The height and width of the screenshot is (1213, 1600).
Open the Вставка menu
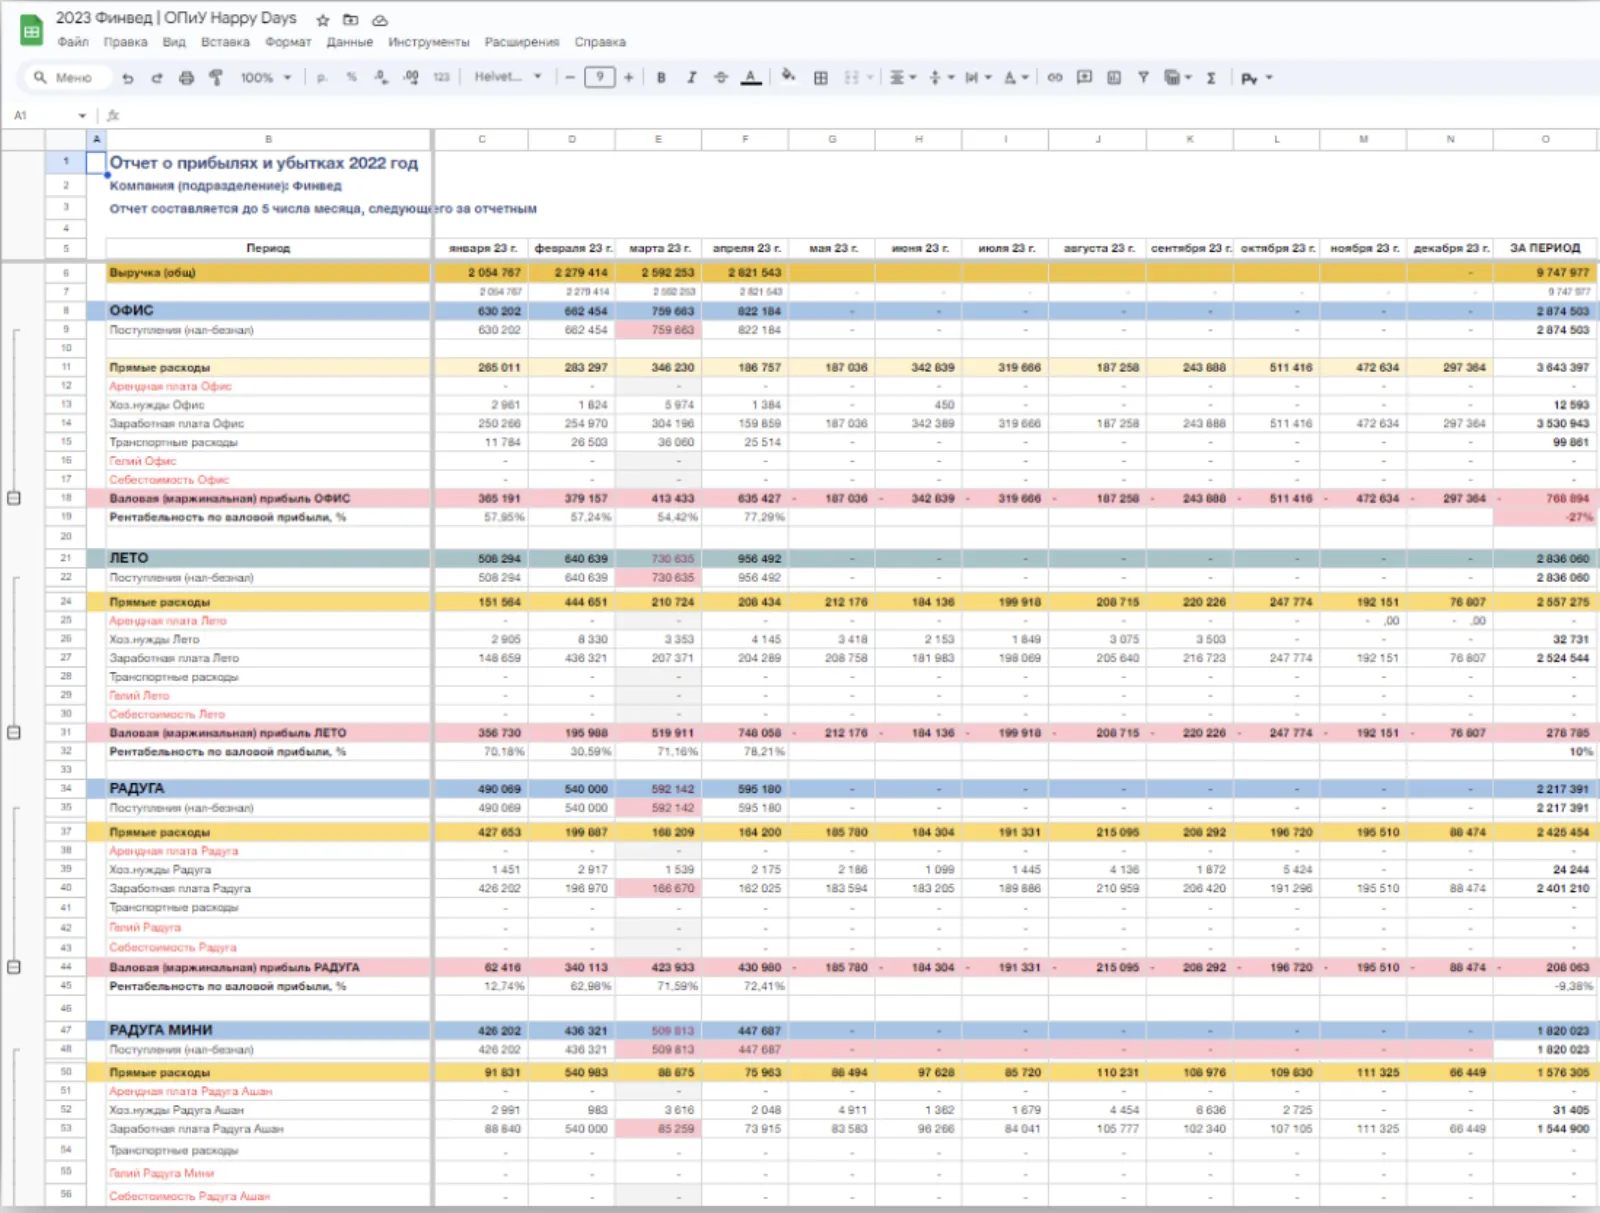[x=225, y=42]
